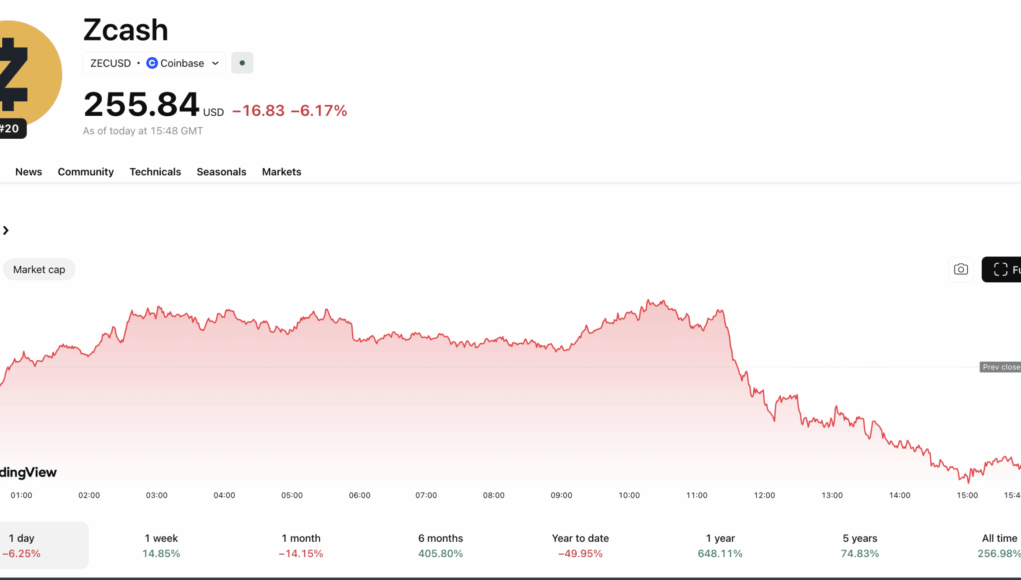Image resolution: width=1021 pixels, height=580 pixels.
Task: Click the camera snapshot icon
Action: pos(961,269)
